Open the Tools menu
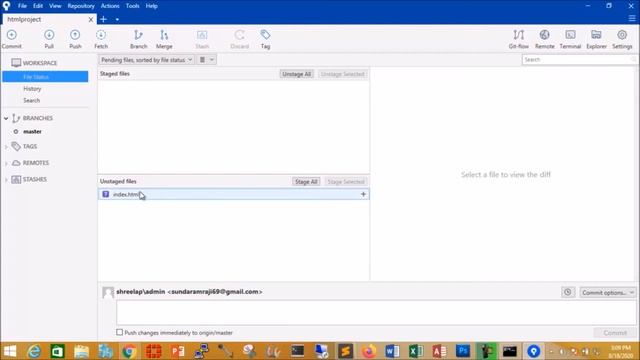Viewport: 640px width, 360px height. tap(132, 6)
